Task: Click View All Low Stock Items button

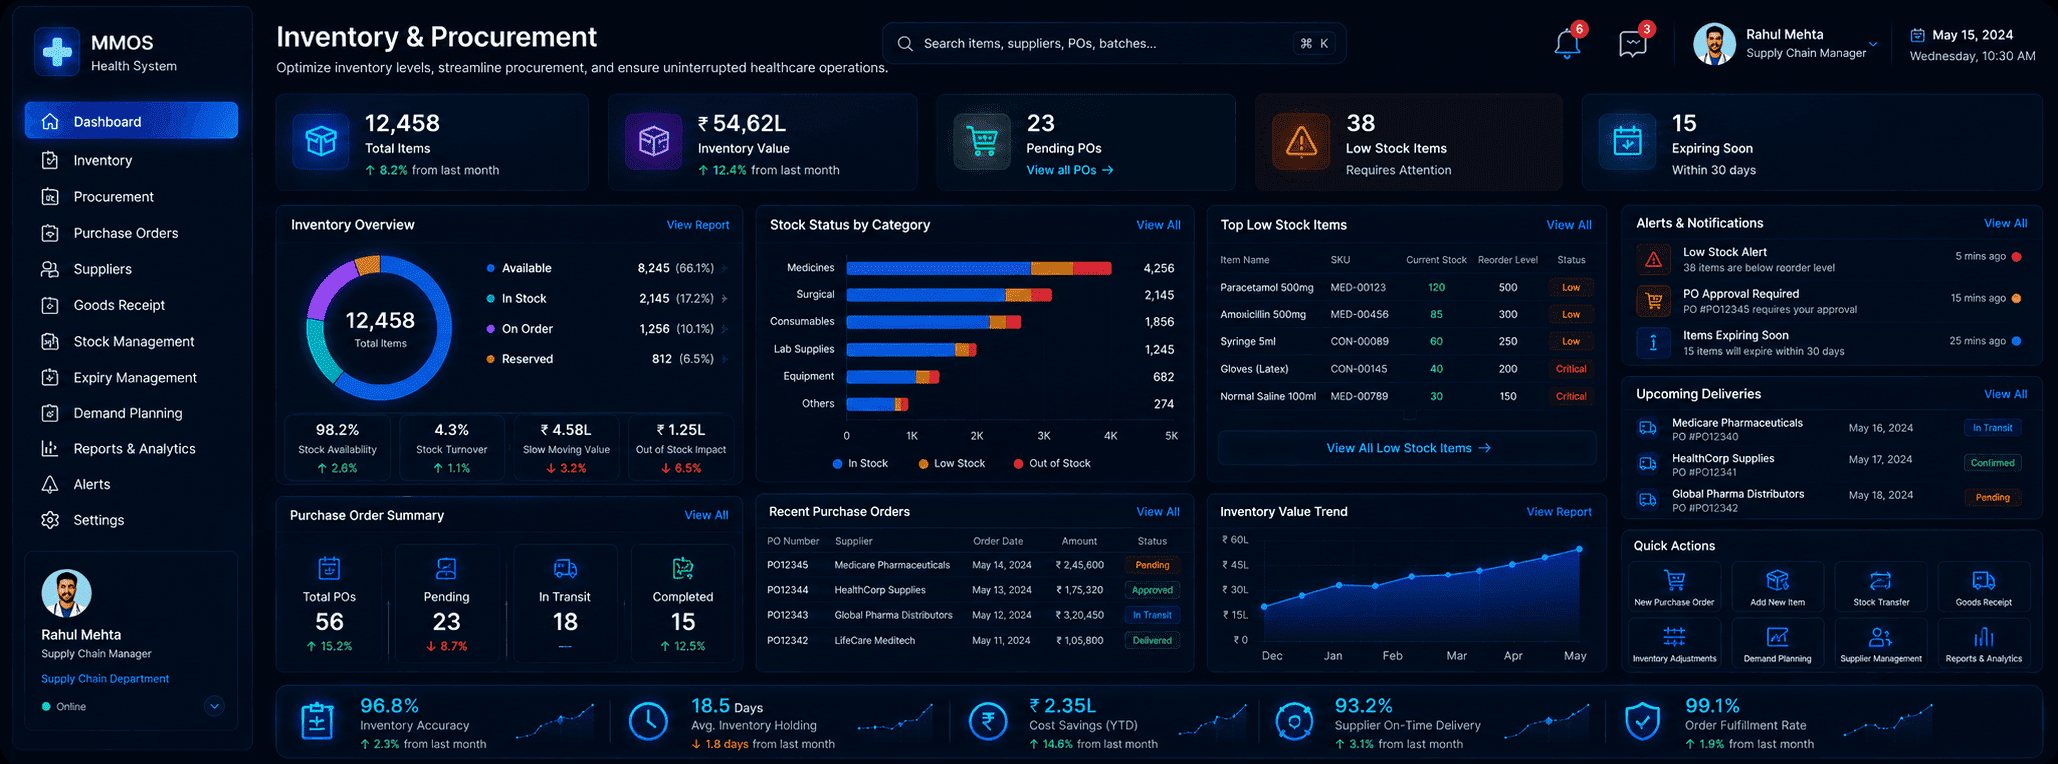Action: tap(1407, 448)
